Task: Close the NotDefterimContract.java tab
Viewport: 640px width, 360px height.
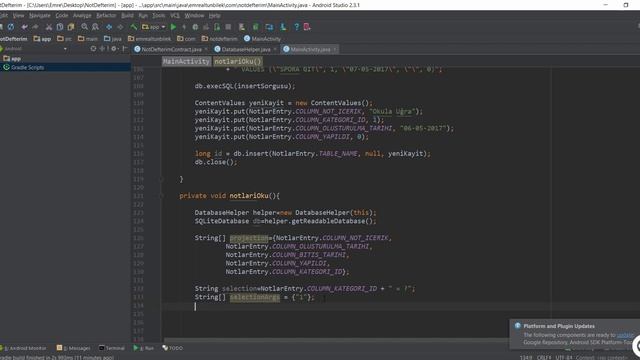Action: pyautogui.click(x=206, y=49)
